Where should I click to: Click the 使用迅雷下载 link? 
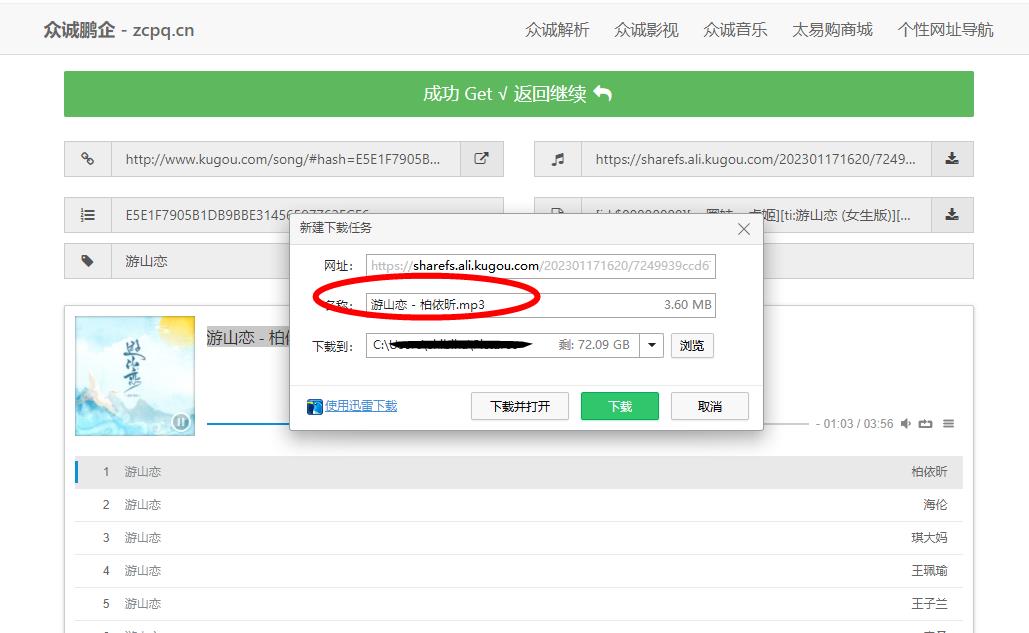point(361,406)
